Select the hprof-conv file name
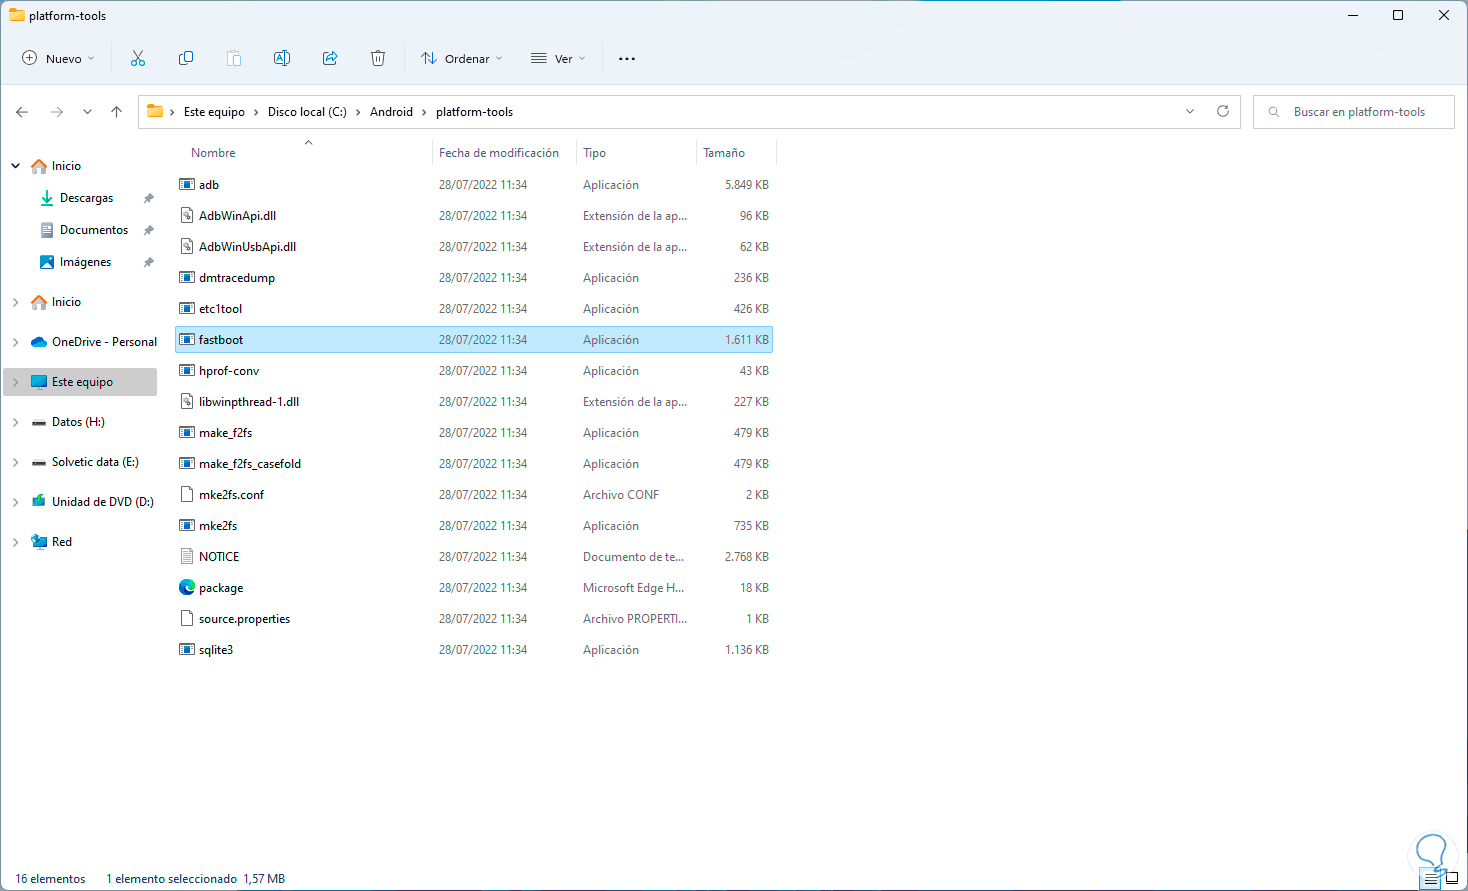The height and width of the screenshot is (891, 1468). coord(229,371)
